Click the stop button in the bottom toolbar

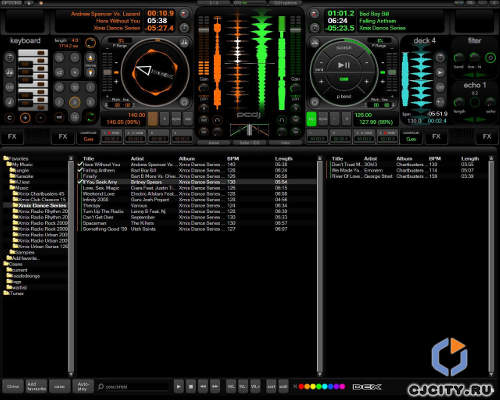coord(191,387)
